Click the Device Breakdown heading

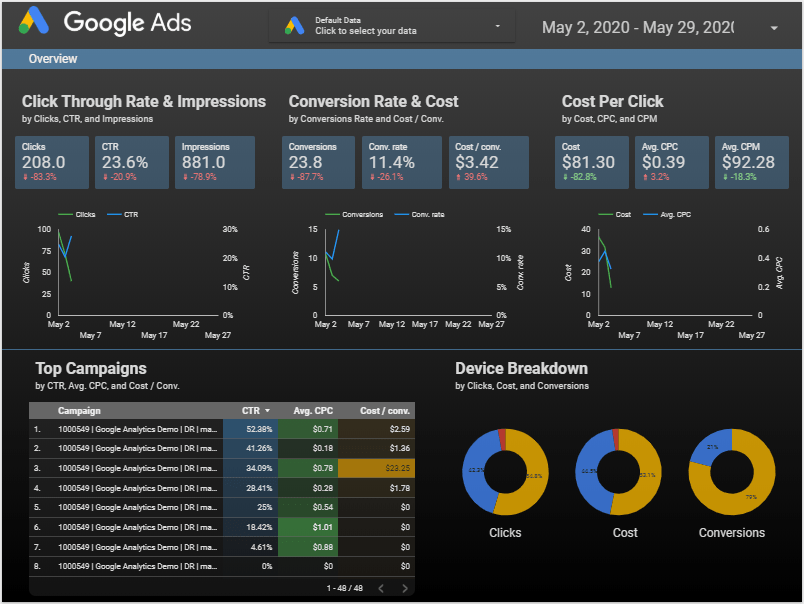(x=521, y=368)
